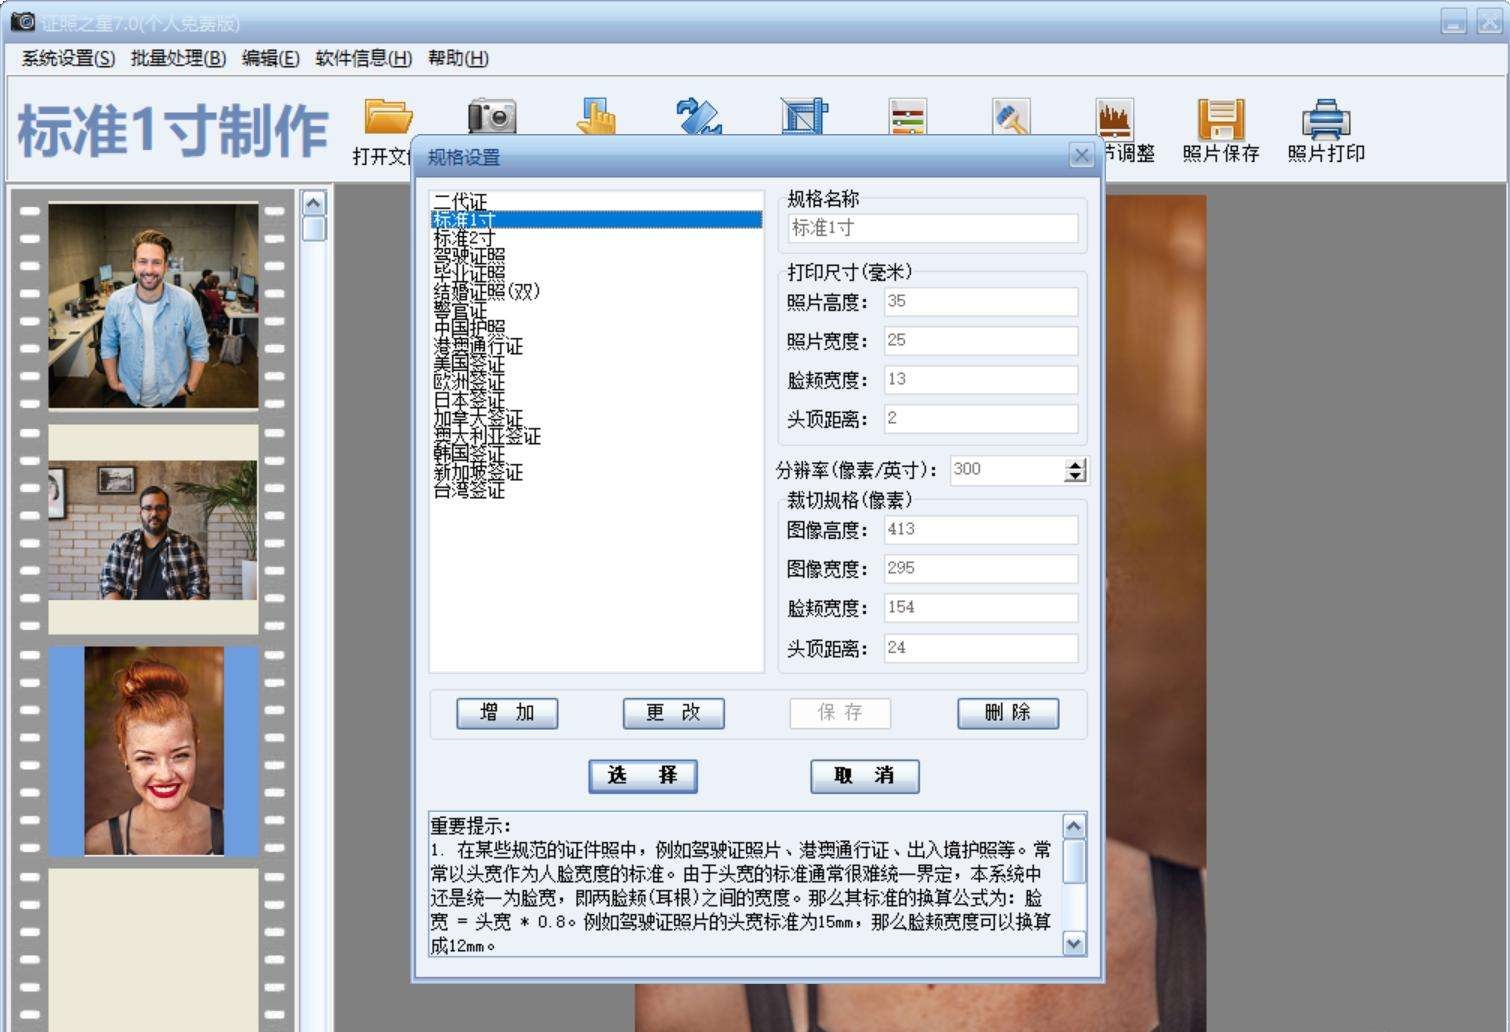The width and height of the screenshot is (1510, 1032).
Task: Open a file using the folder icon
Action: pos(387,115)
